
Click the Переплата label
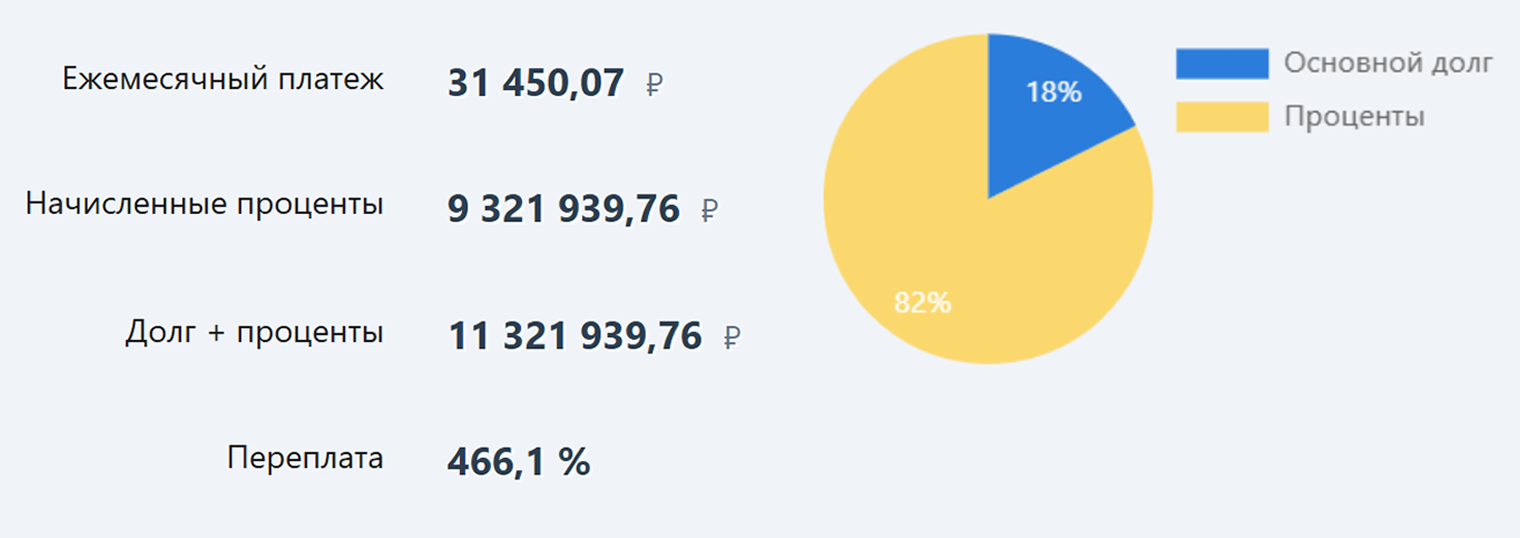pyautogui.click(x=305, y=459)
